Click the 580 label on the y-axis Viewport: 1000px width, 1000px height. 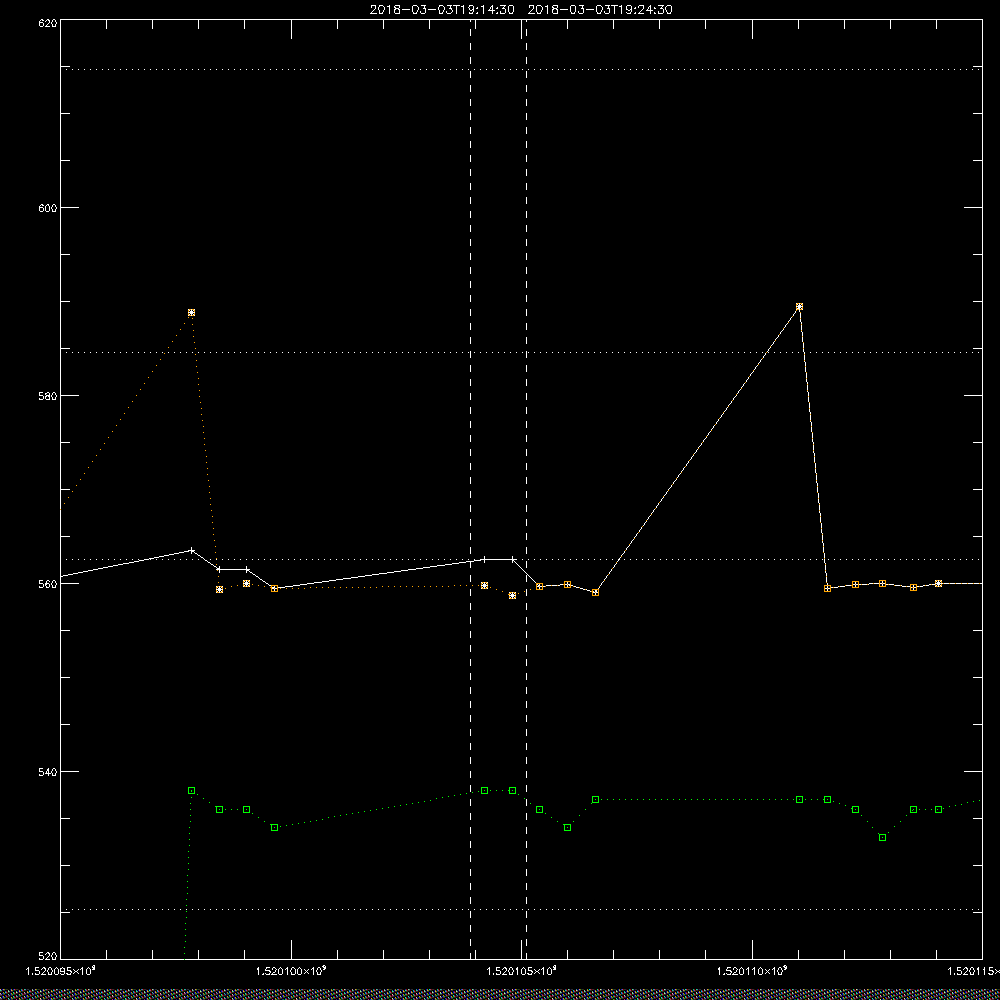tap(48, 395)
